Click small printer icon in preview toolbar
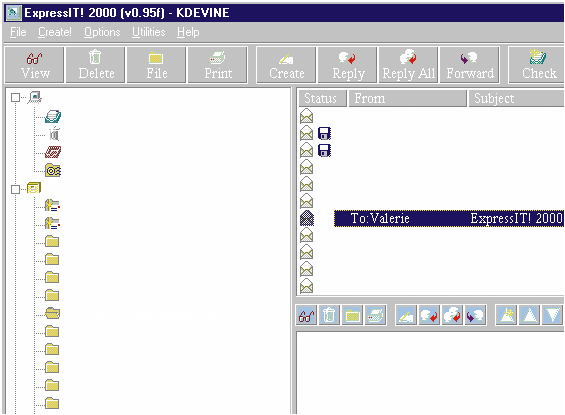Viewport: 565px width, 415px height. (x=375, y=315)
